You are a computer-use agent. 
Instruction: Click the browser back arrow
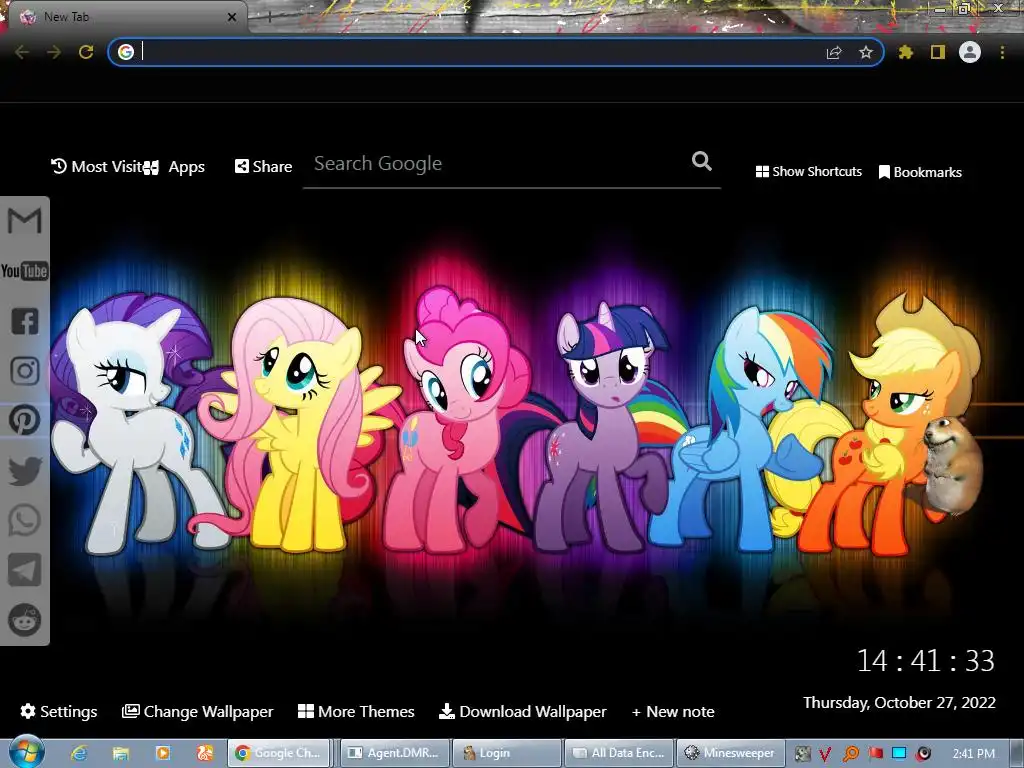[22, 52]
